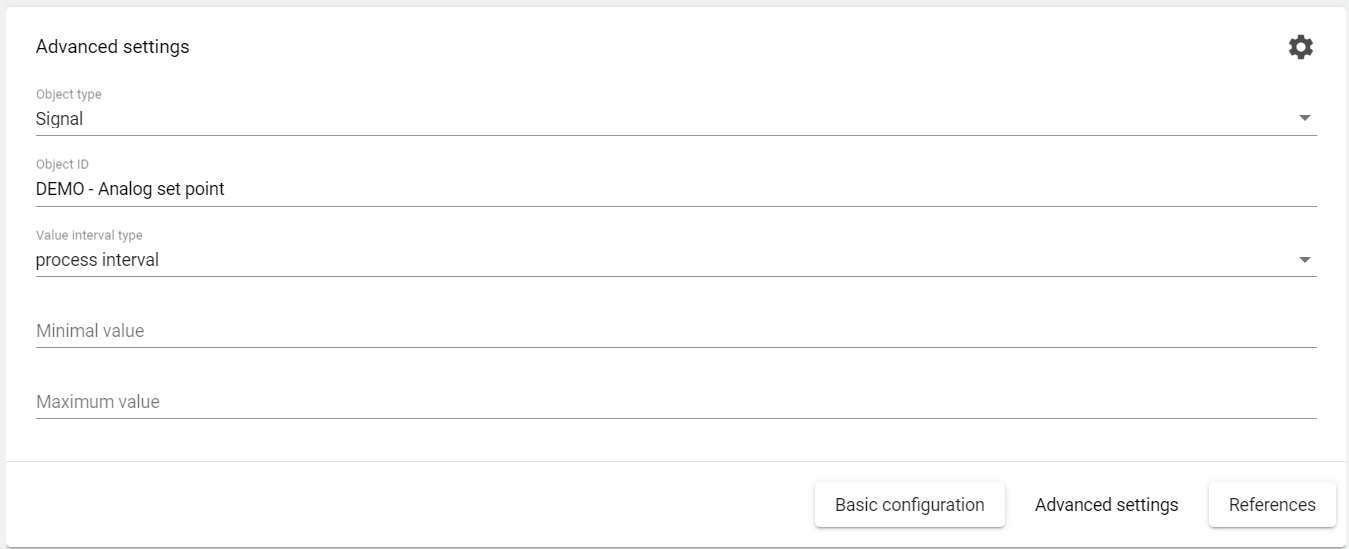The image size is (1349, 549).
Task: Click the 'Object ID' field label
Action: point(62,164)
